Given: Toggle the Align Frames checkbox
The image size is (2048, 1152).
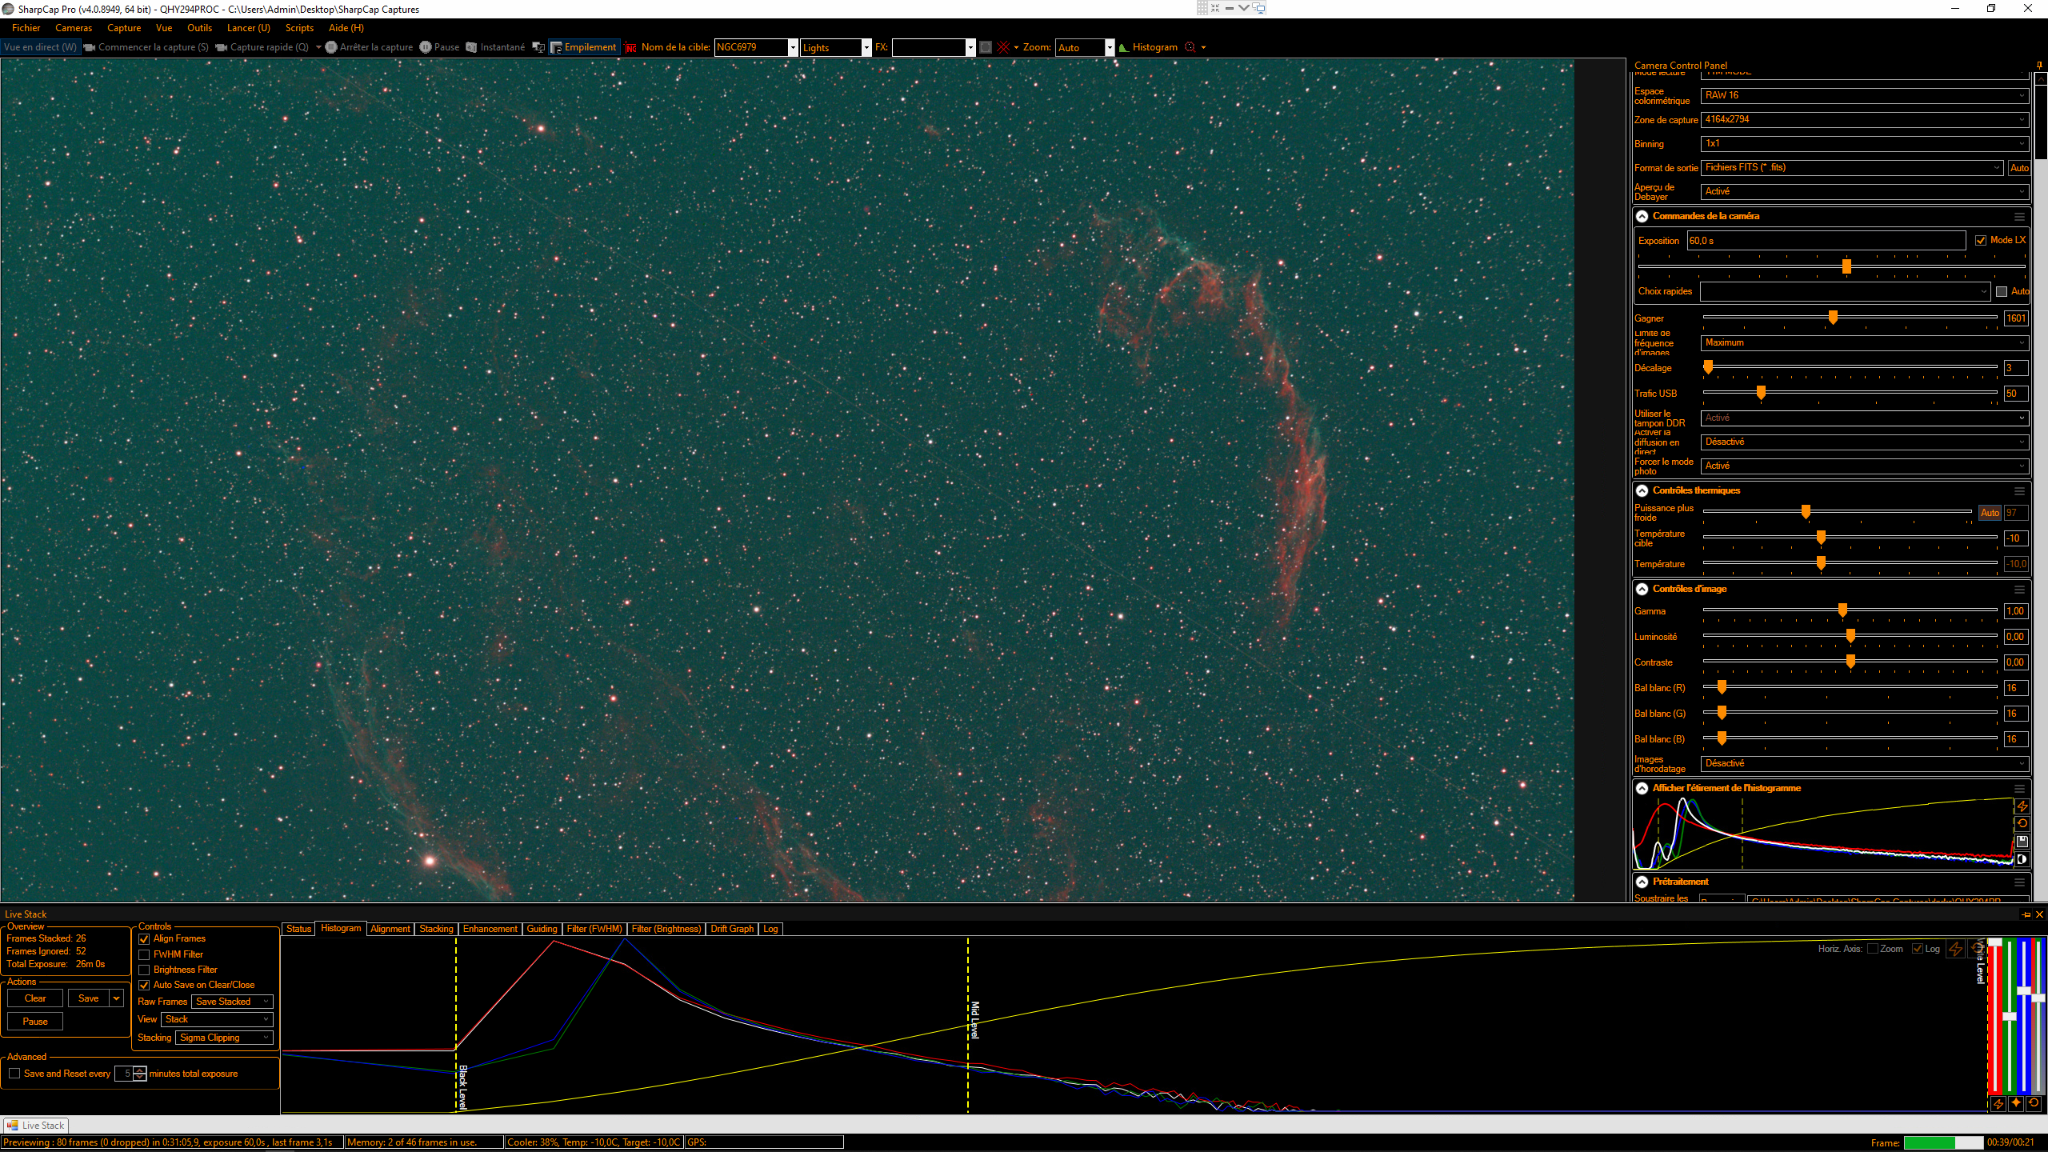Looking at the screenshot, I should (144, 939).
